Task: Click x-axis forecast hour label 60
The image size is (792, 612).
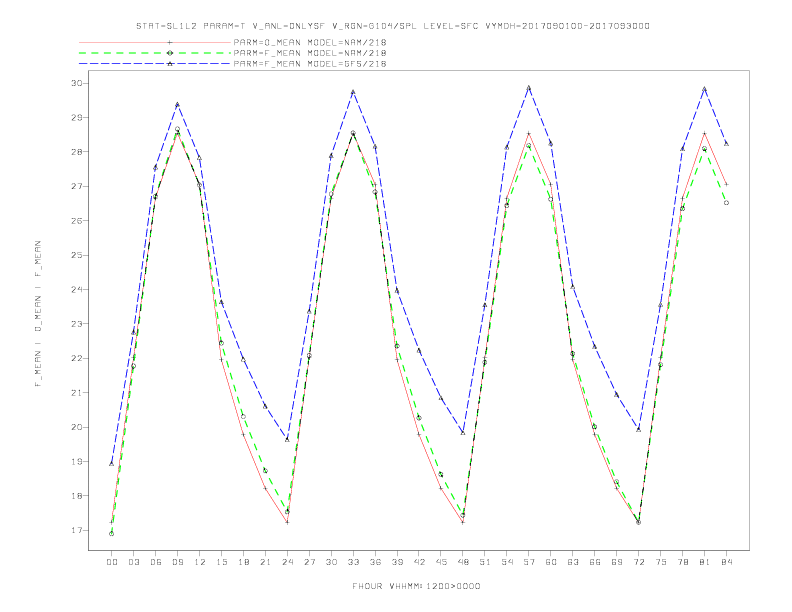Action: 551,562
